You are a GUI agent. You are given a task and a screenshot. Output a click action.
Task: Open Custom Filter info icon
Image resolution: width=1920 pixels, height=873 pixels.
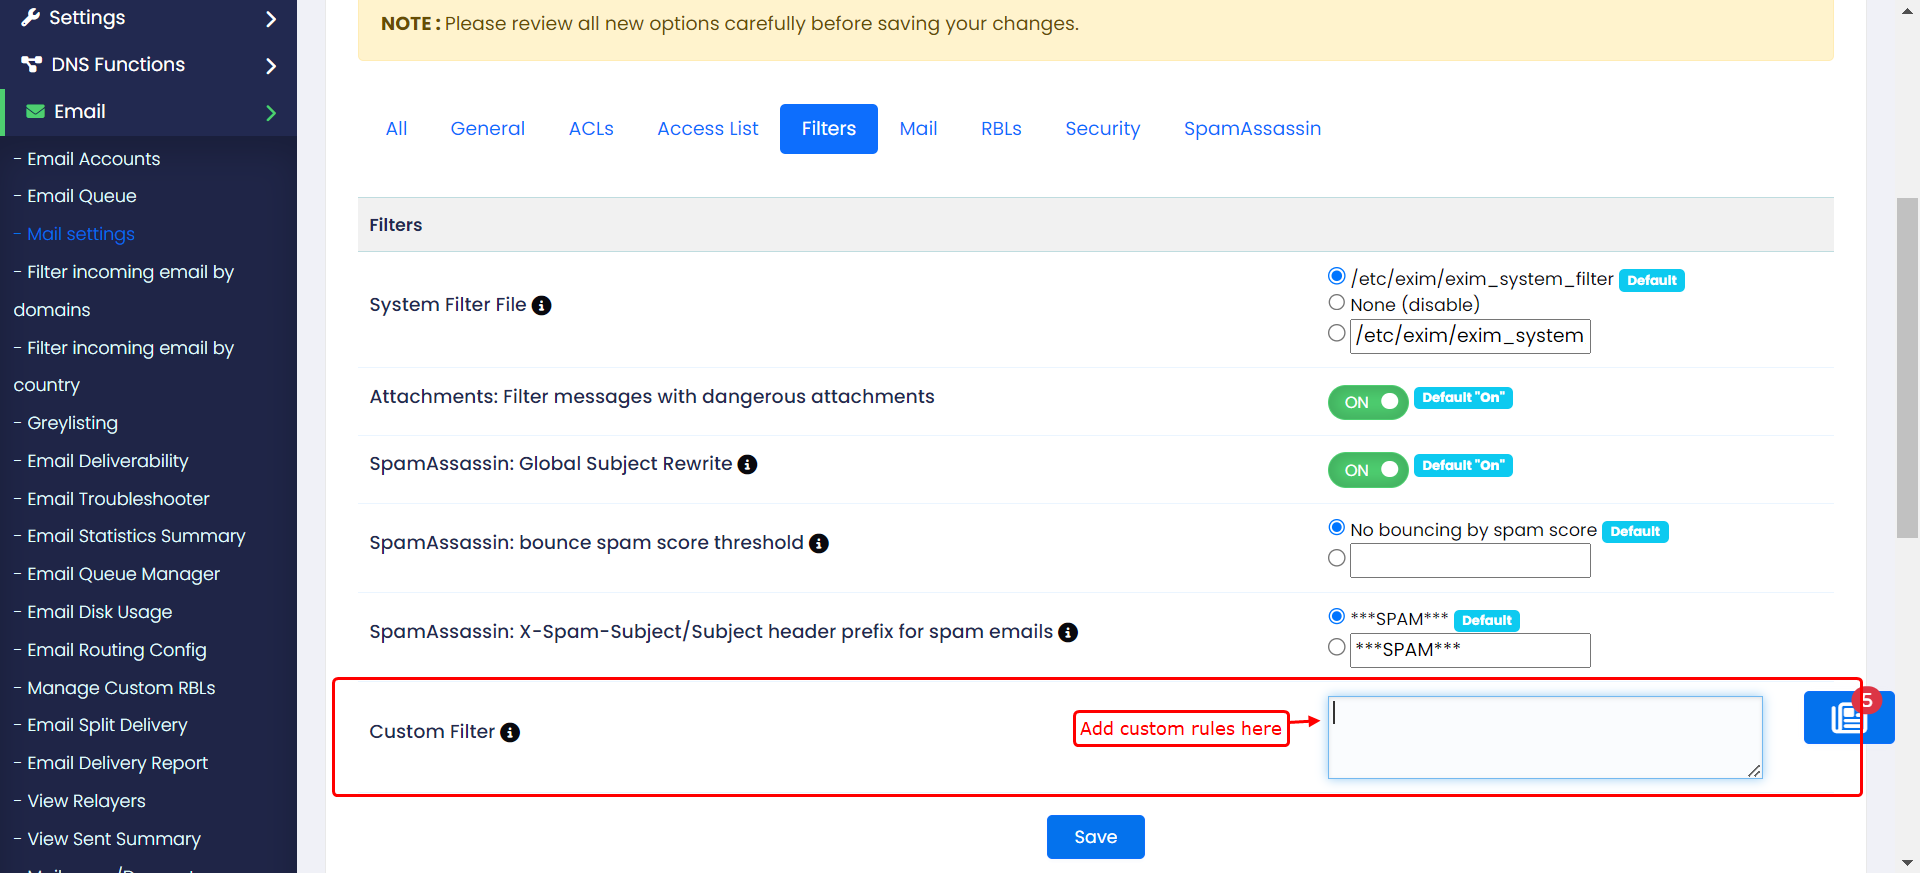tap(510, 732)
